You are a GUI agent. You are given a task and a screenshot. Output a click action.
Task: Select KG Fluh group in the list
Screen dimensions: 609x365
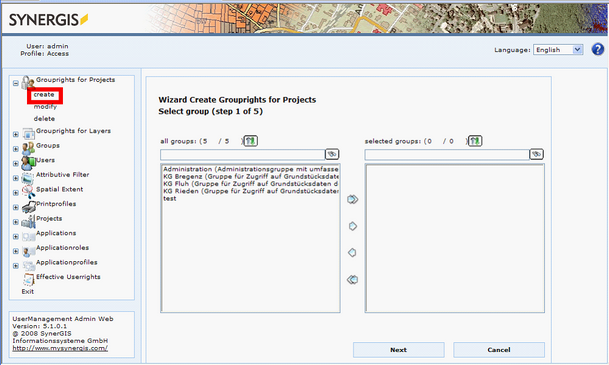251,184
